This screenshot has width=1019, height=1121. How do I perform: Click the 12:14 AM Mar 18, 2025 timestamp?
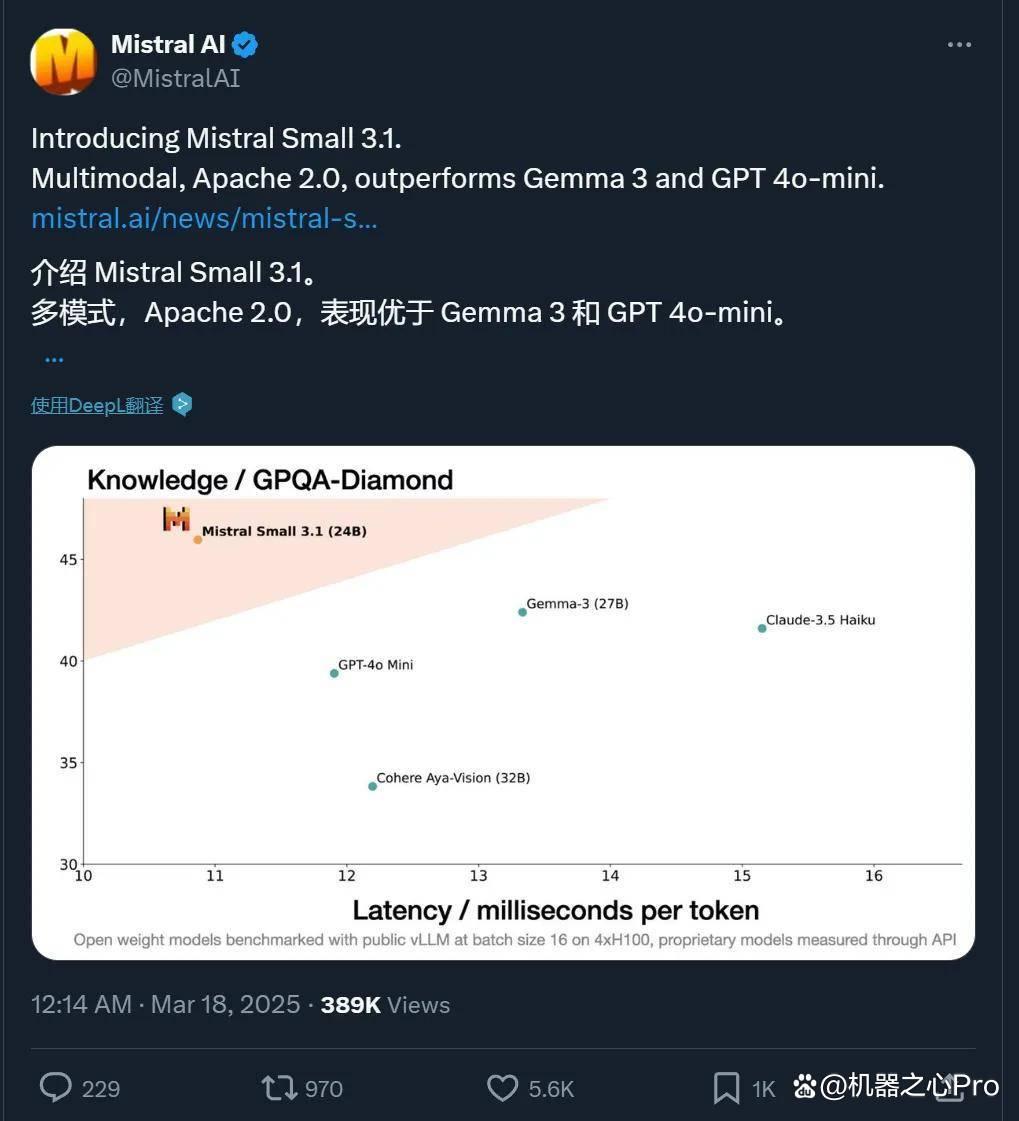pos(165,1004)
